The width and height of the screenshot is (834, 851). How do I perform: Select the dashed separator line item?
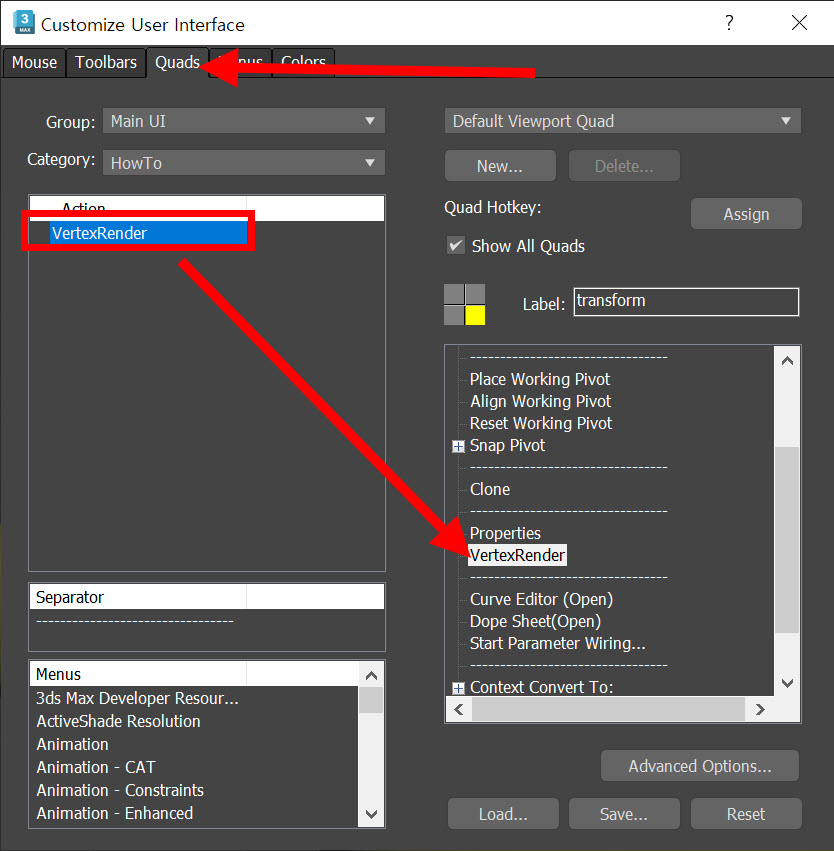click(135, 620)
